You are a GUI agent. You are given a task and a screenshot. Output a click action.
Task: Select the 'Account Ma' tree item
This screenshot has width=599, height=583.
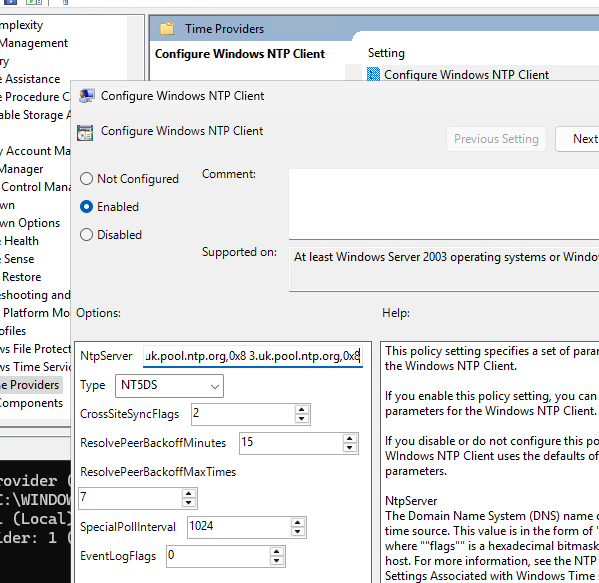point(36,151)
